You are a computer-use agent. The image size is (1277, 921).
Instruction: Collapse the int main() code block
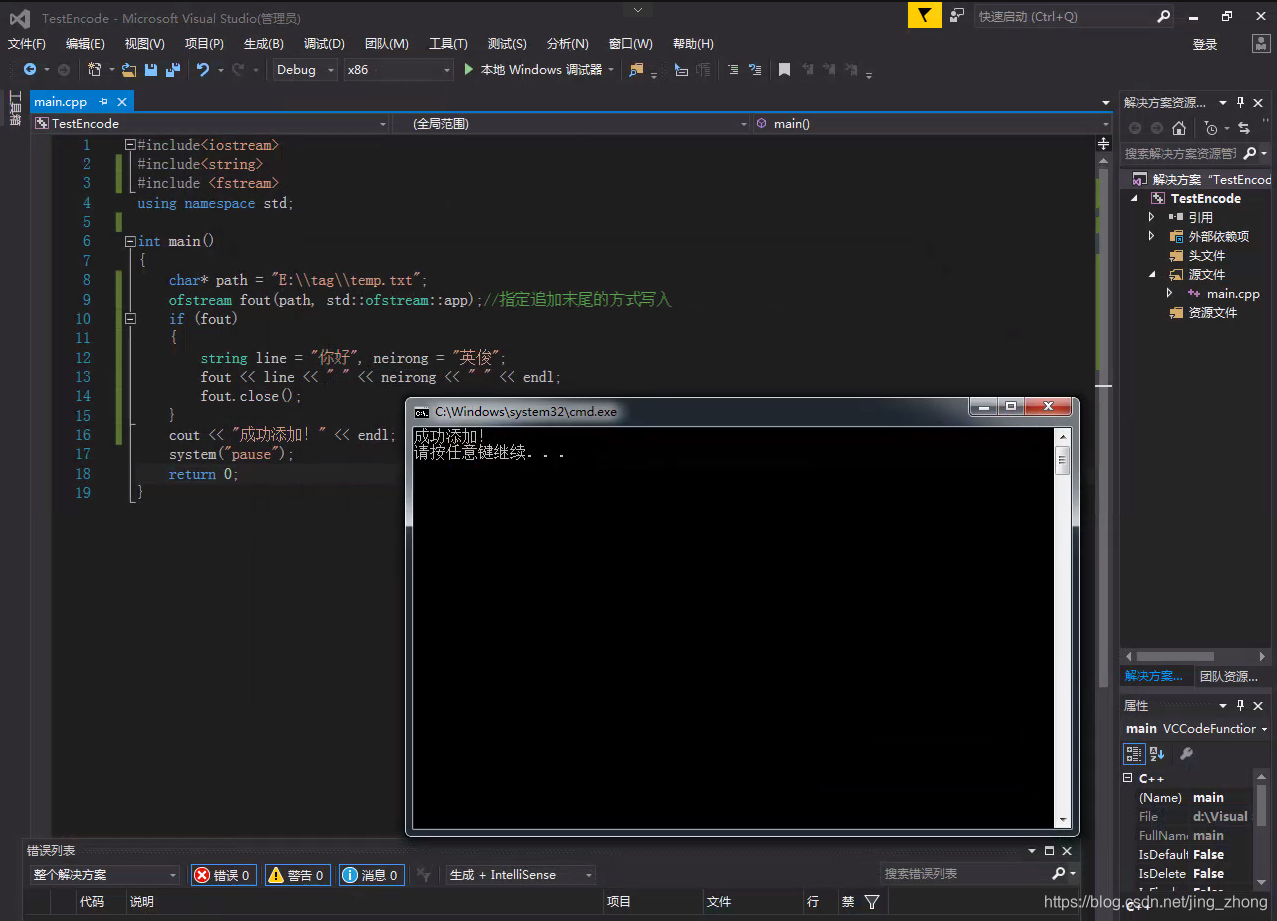[130, 241]
